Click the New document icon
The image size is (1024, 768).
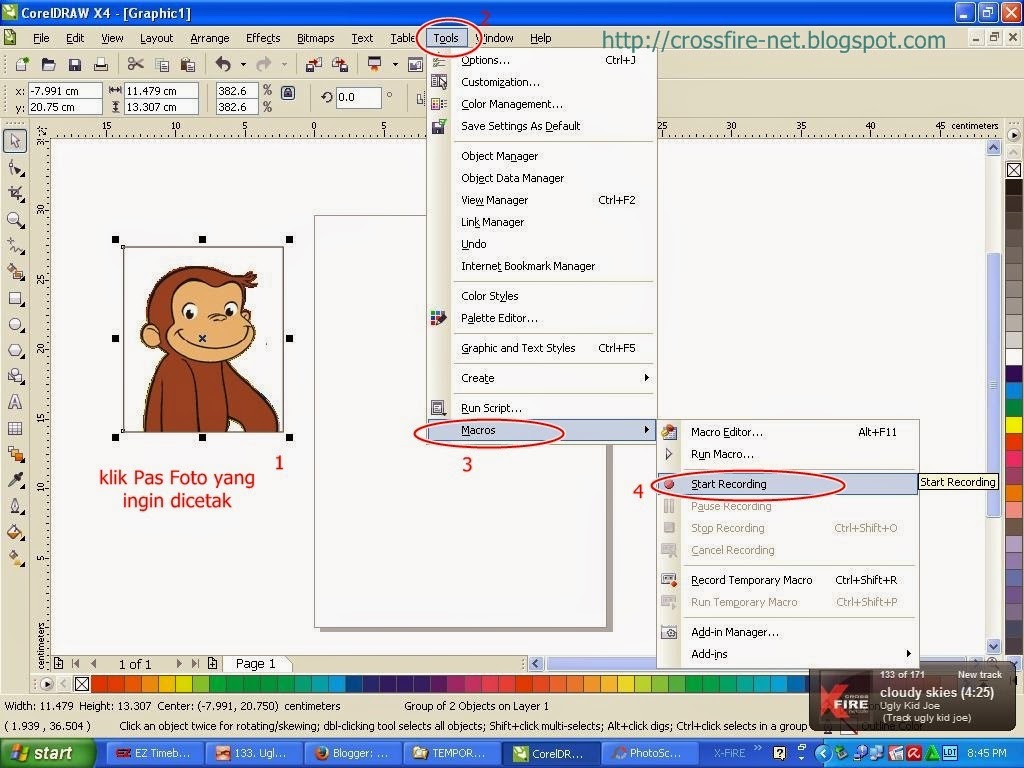tap(22, 64)
